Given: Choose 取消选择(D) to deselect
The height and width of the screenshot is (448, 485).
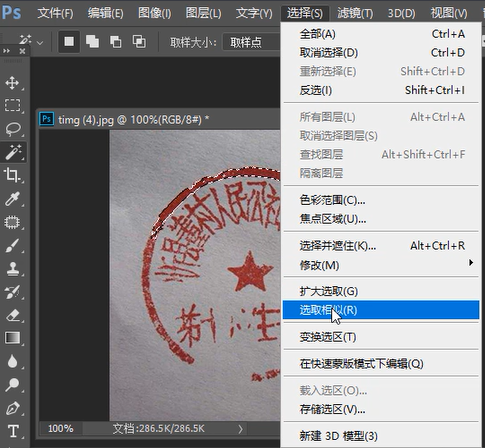Looking at the screenshot, I should point(381,53).
